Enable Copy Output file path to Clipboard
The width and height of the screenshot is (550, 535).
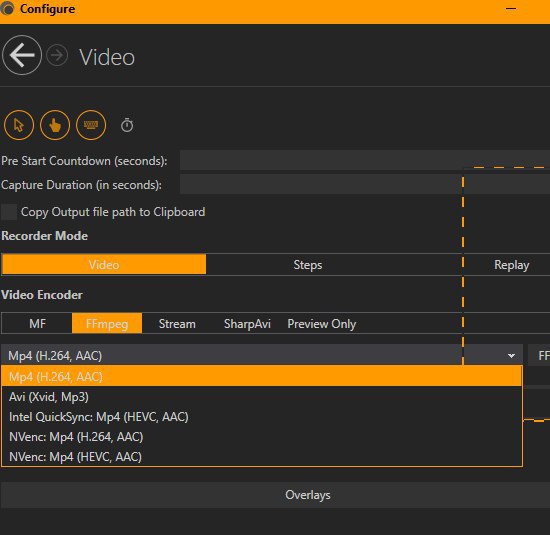point(9,212)
